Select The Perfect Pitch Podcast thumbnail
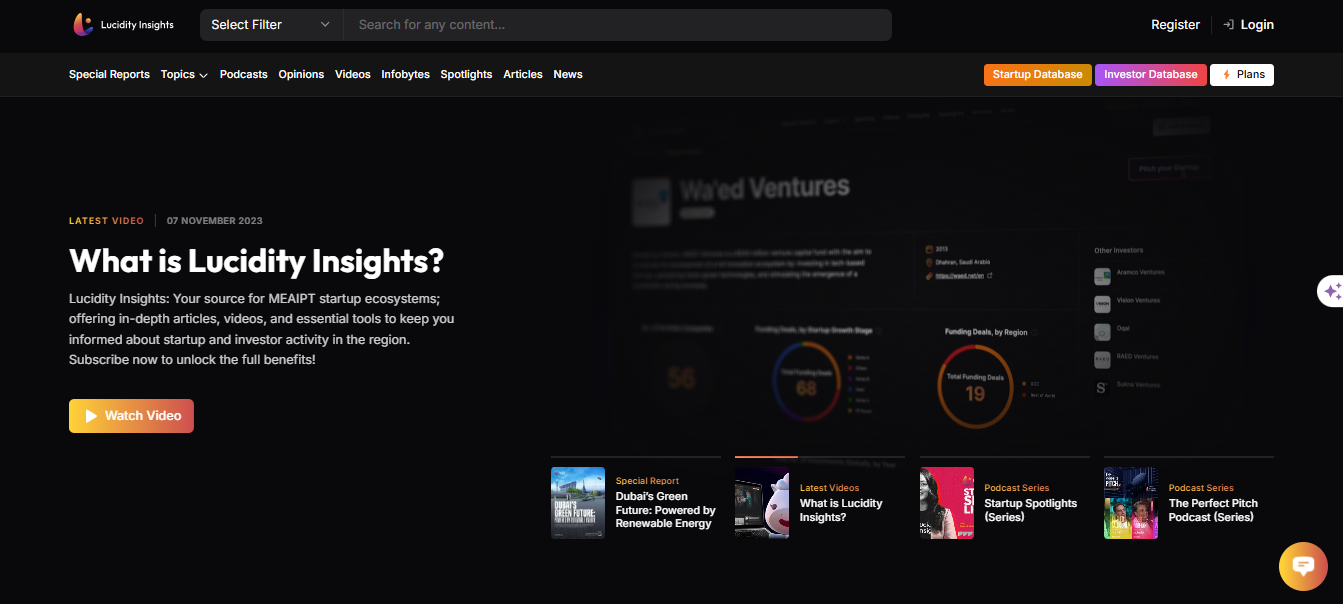This screenshot has height=604, width=1343. [x=1131, y=503]
